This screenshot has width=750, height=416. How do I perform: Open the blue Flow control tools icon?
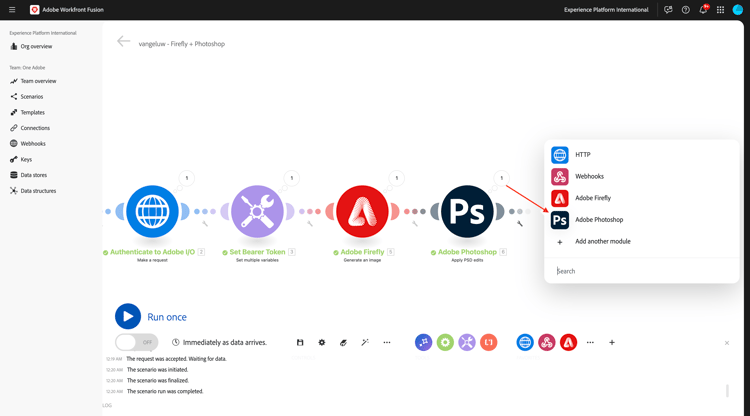(423, 342)
